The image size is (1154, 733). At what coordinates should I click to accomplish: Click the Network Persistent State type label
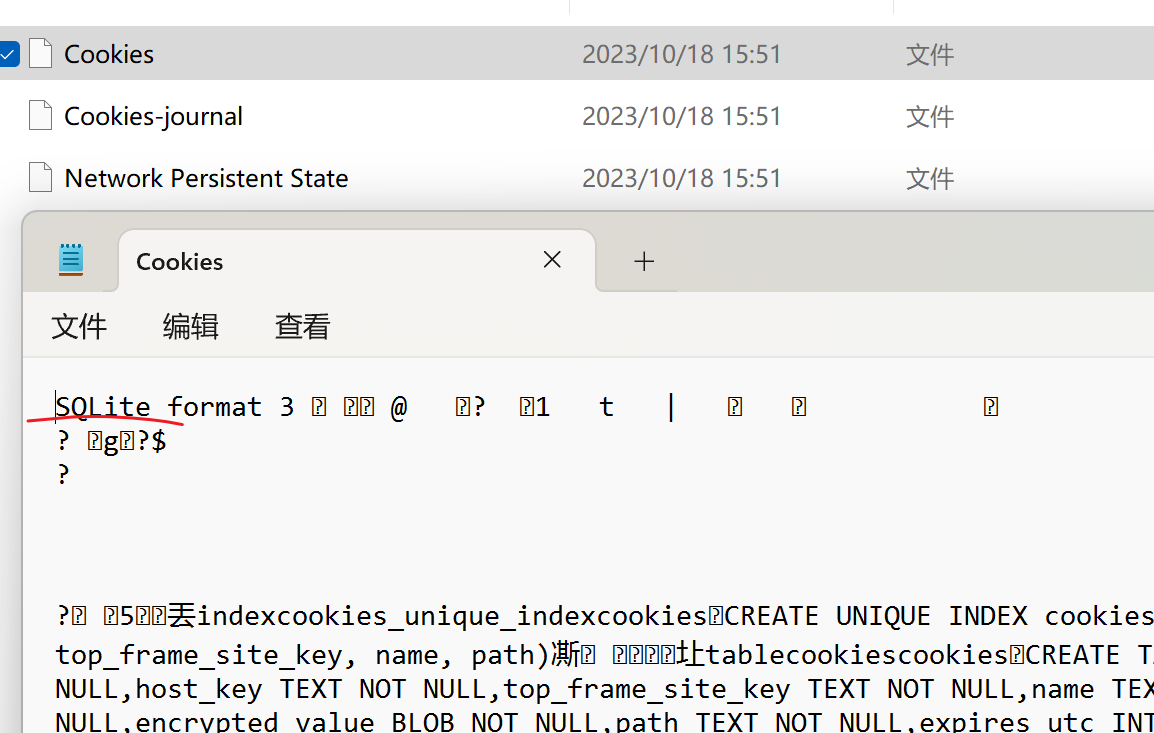pyautogui.click(x=929, y=178)
